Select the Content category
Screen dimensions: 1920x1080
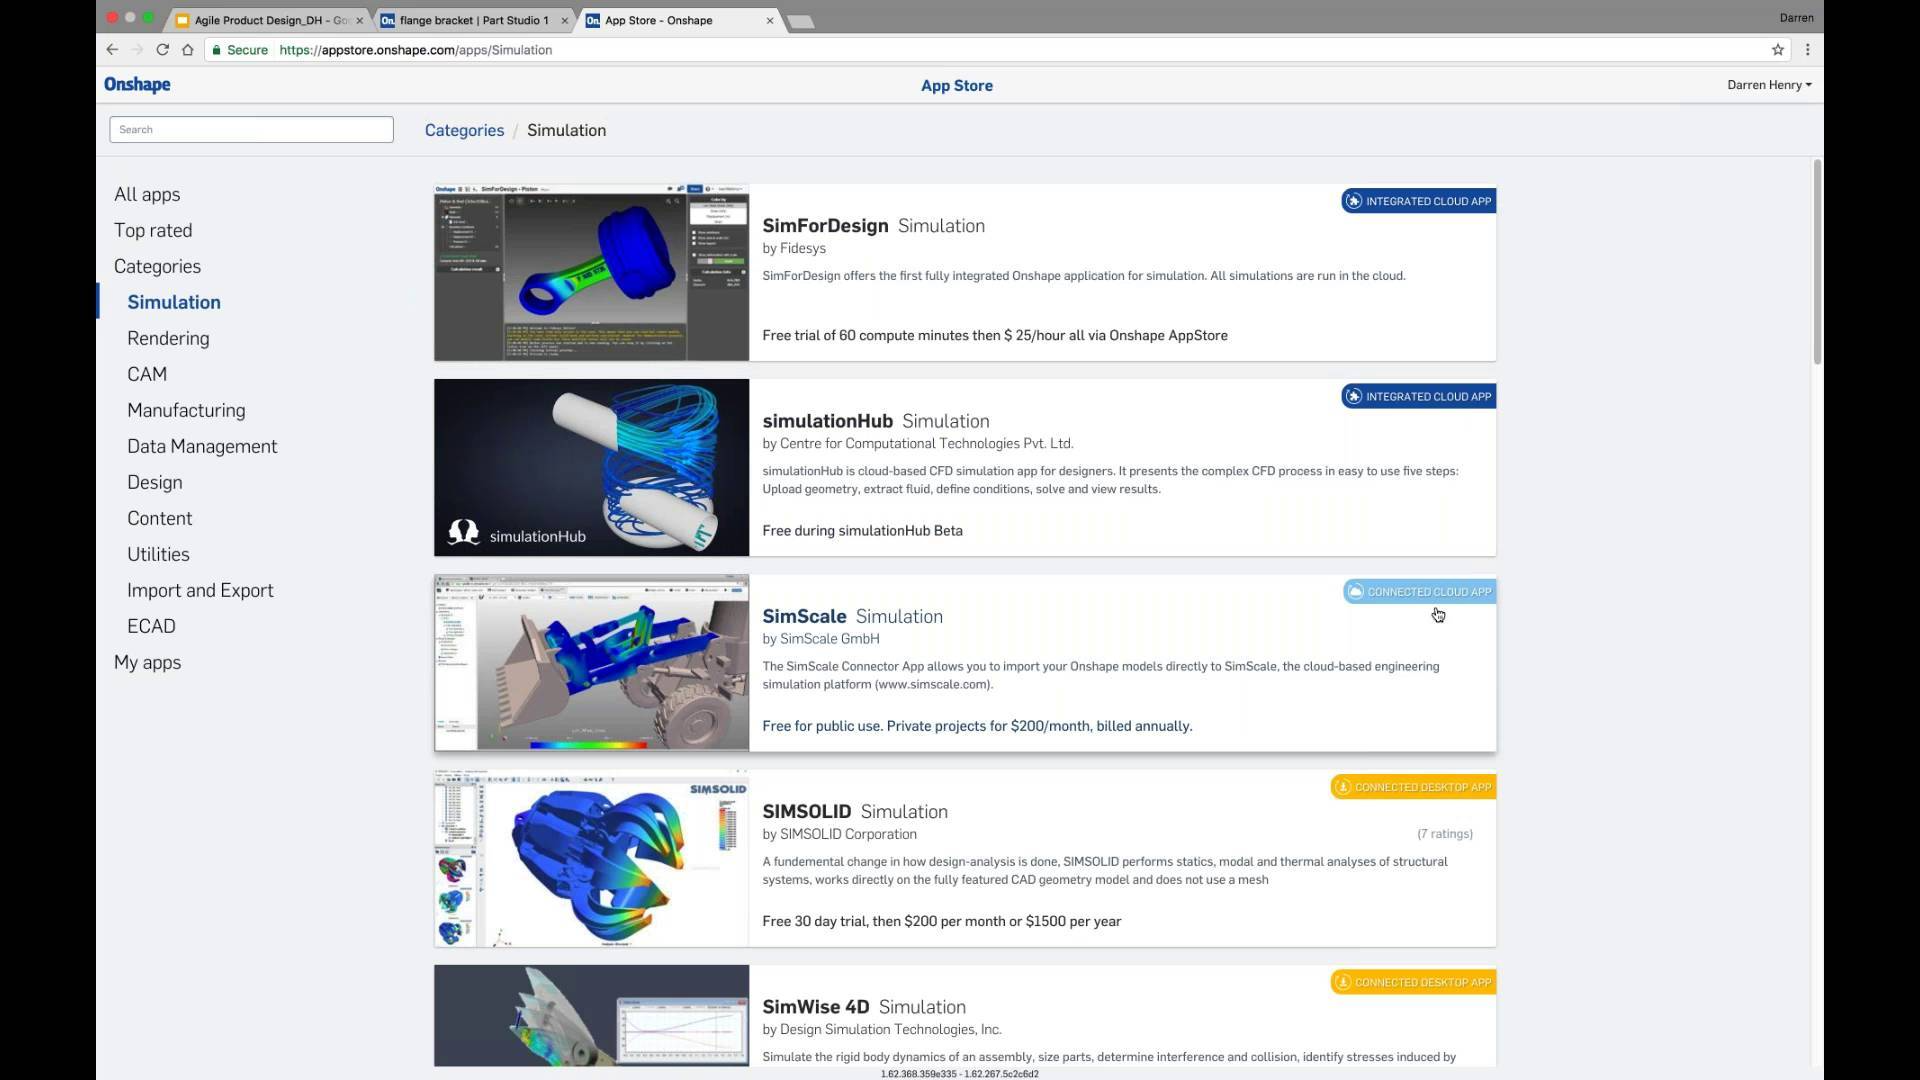coord(160,519)
